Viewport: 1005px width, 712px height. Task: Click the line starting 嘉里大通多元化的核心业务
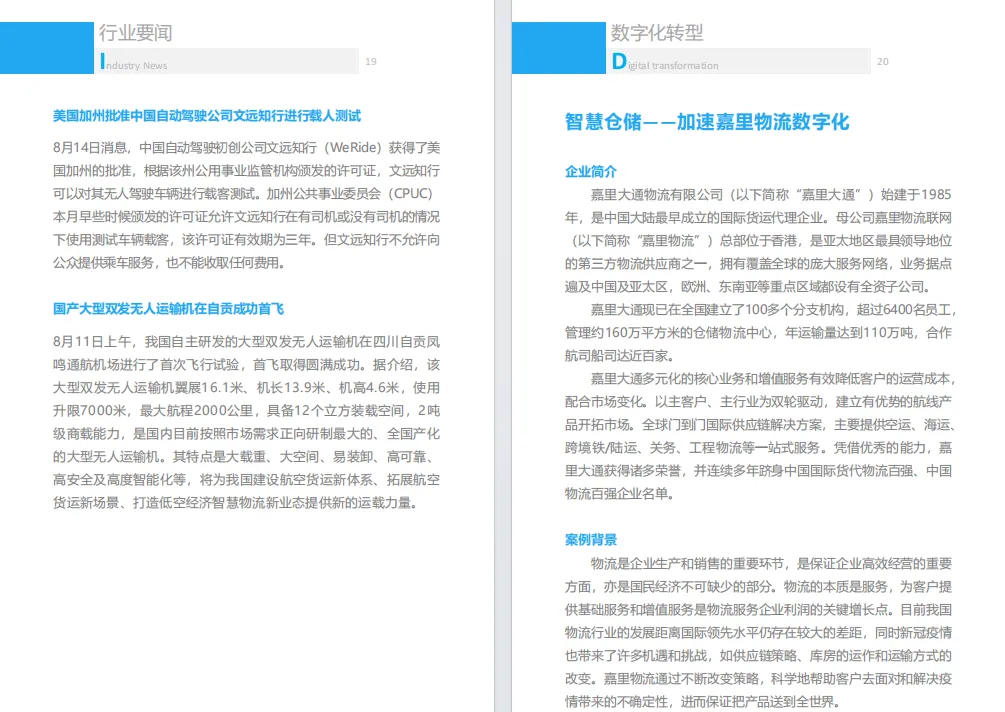[x=773, y=379]
